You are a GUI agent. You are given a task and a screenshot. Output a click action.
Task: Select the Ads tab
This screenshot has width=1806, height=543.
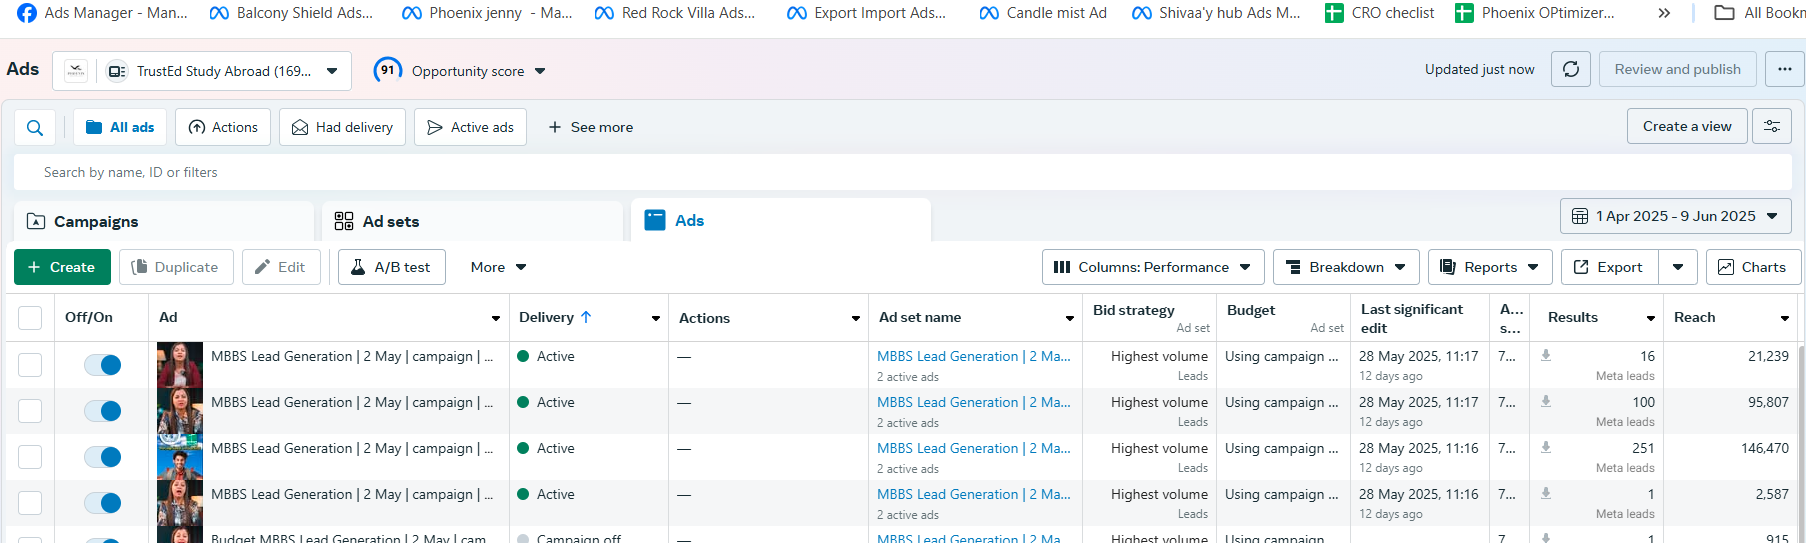(x=781, y=220)
